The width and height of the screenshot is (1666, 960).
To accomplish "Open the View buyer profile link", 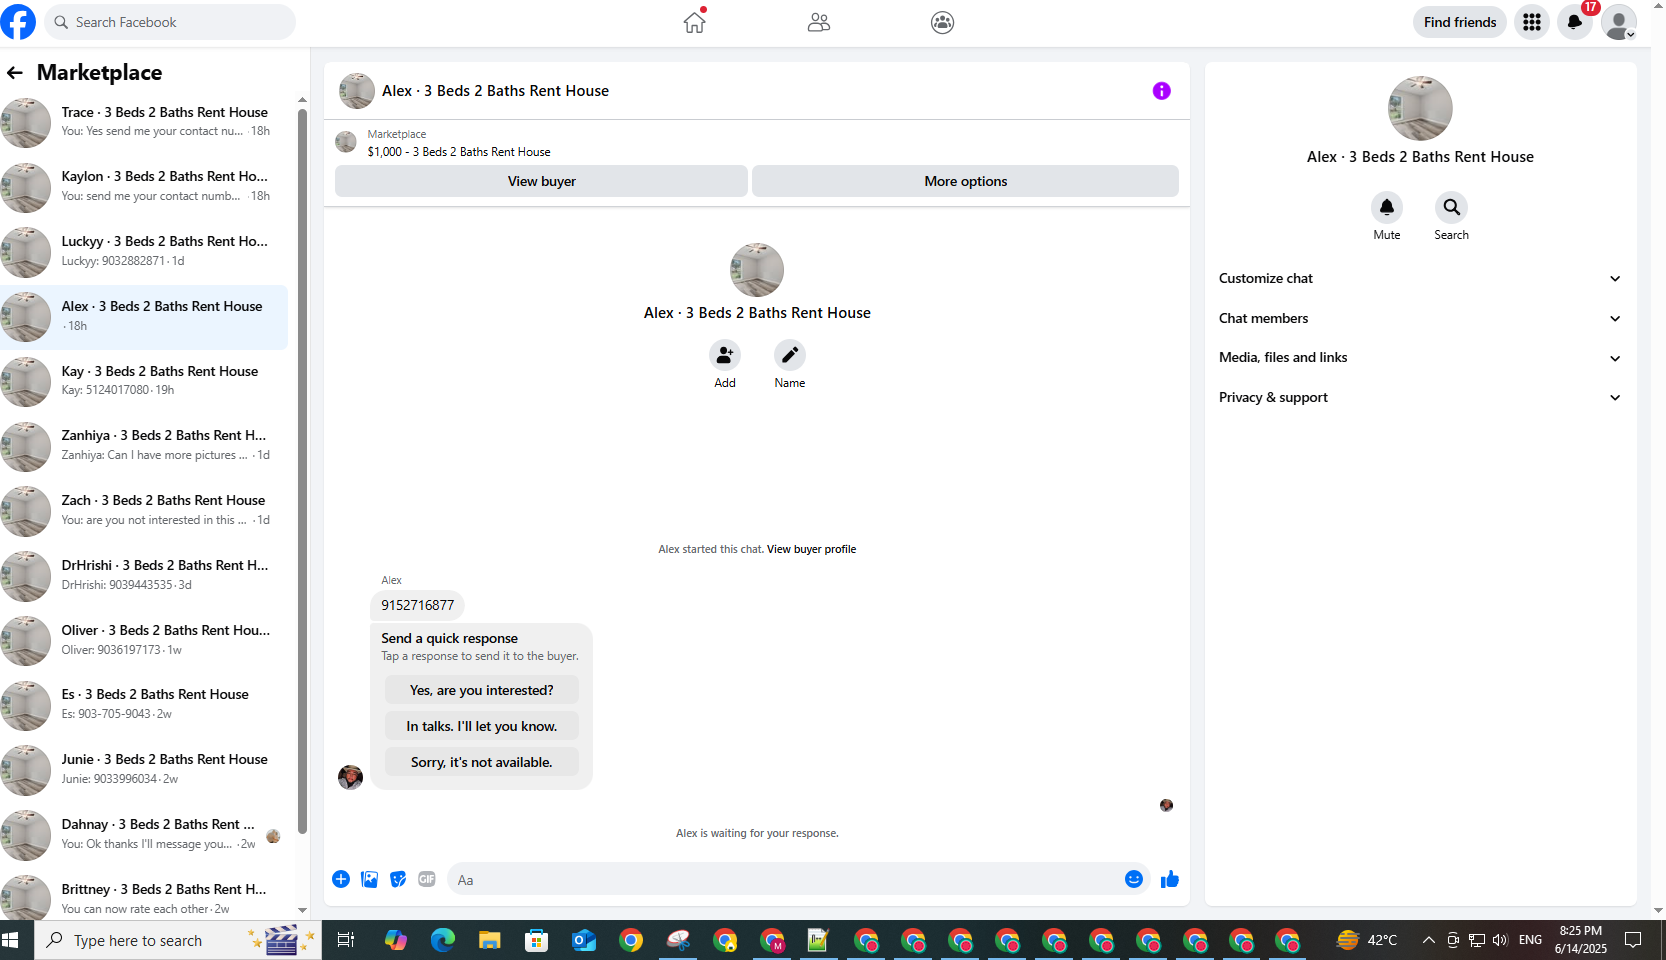I will 811,549.
